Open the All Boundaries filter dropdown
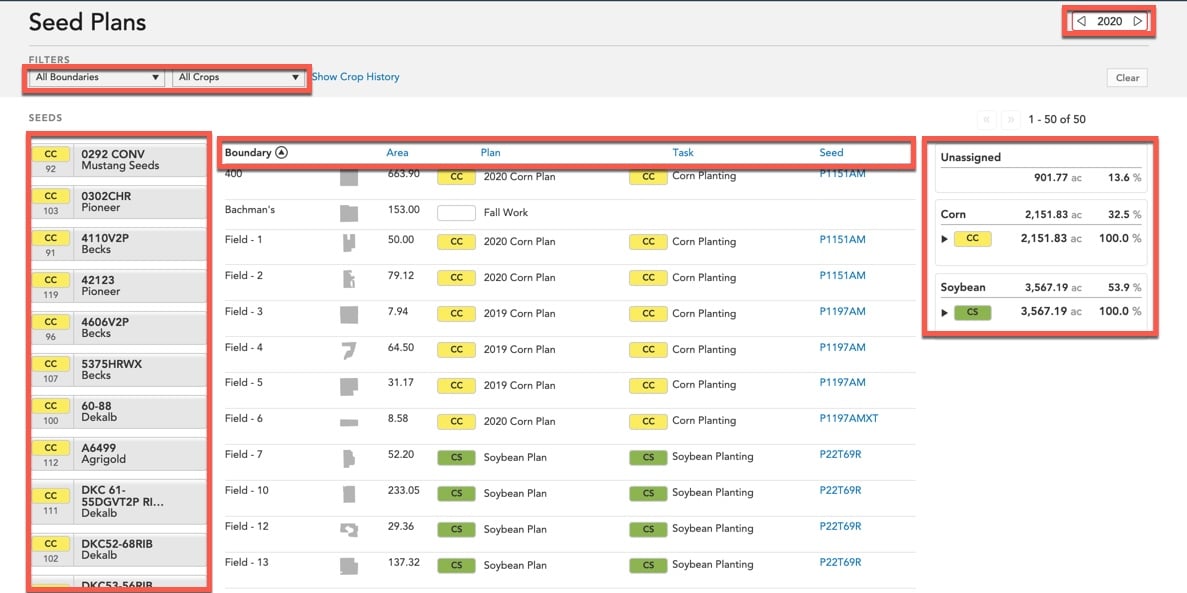1187x593 pixels. tap(97, 77)
